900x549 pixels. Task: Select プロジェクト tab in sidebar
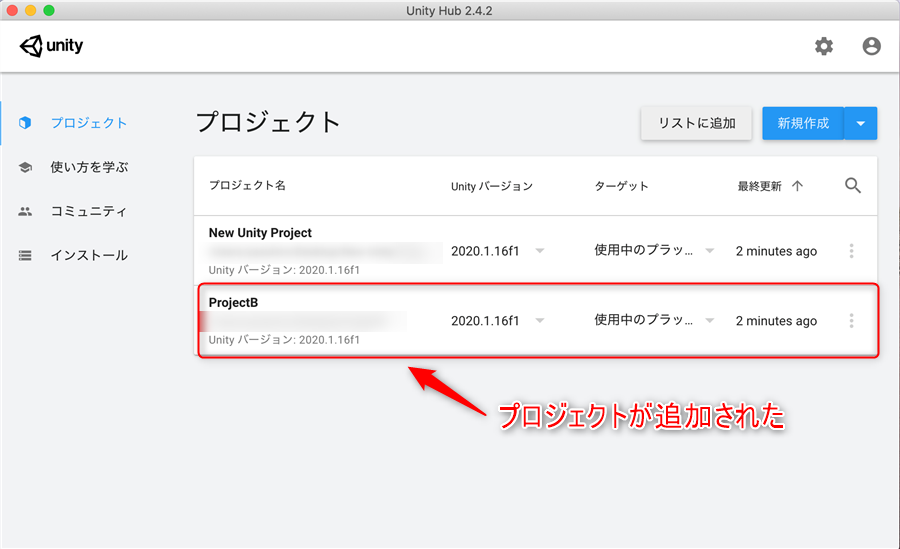click(89, 123)
